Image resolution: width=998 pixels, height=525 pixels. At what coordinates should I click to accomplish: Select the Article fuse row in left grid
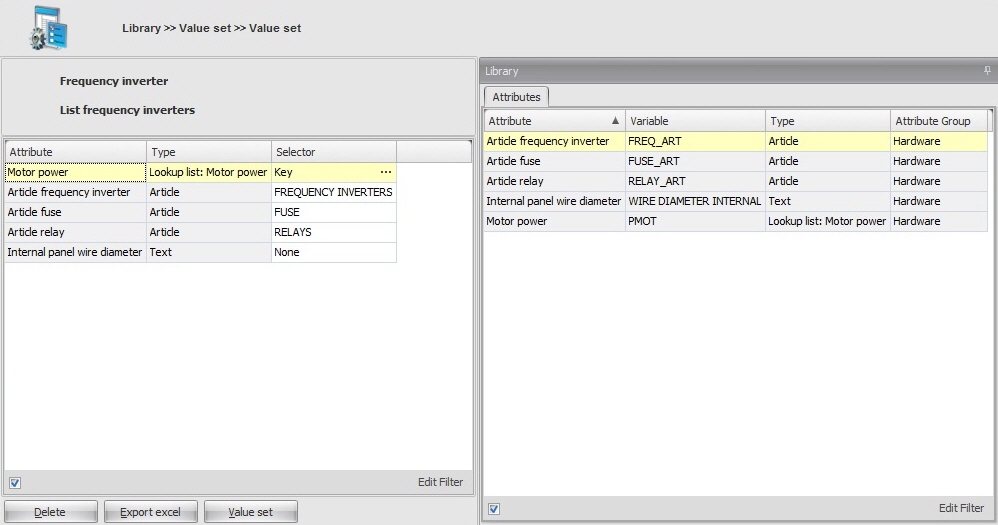click(x=75, y=212)
